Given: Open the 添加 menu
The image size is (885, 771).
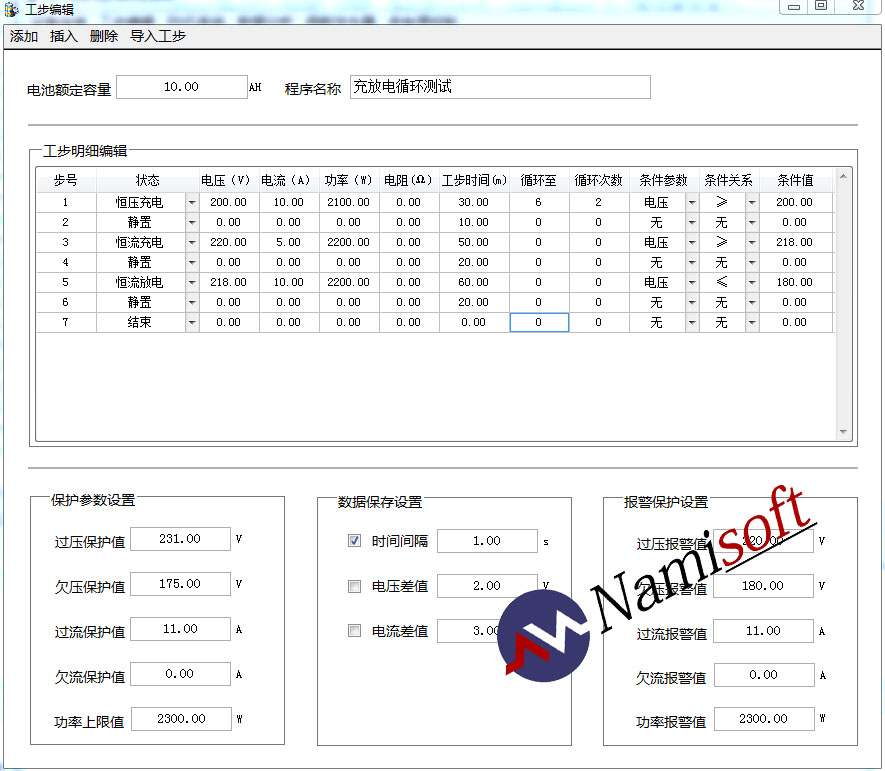Looking at the screenshot, I should click(x=24, y=36).
